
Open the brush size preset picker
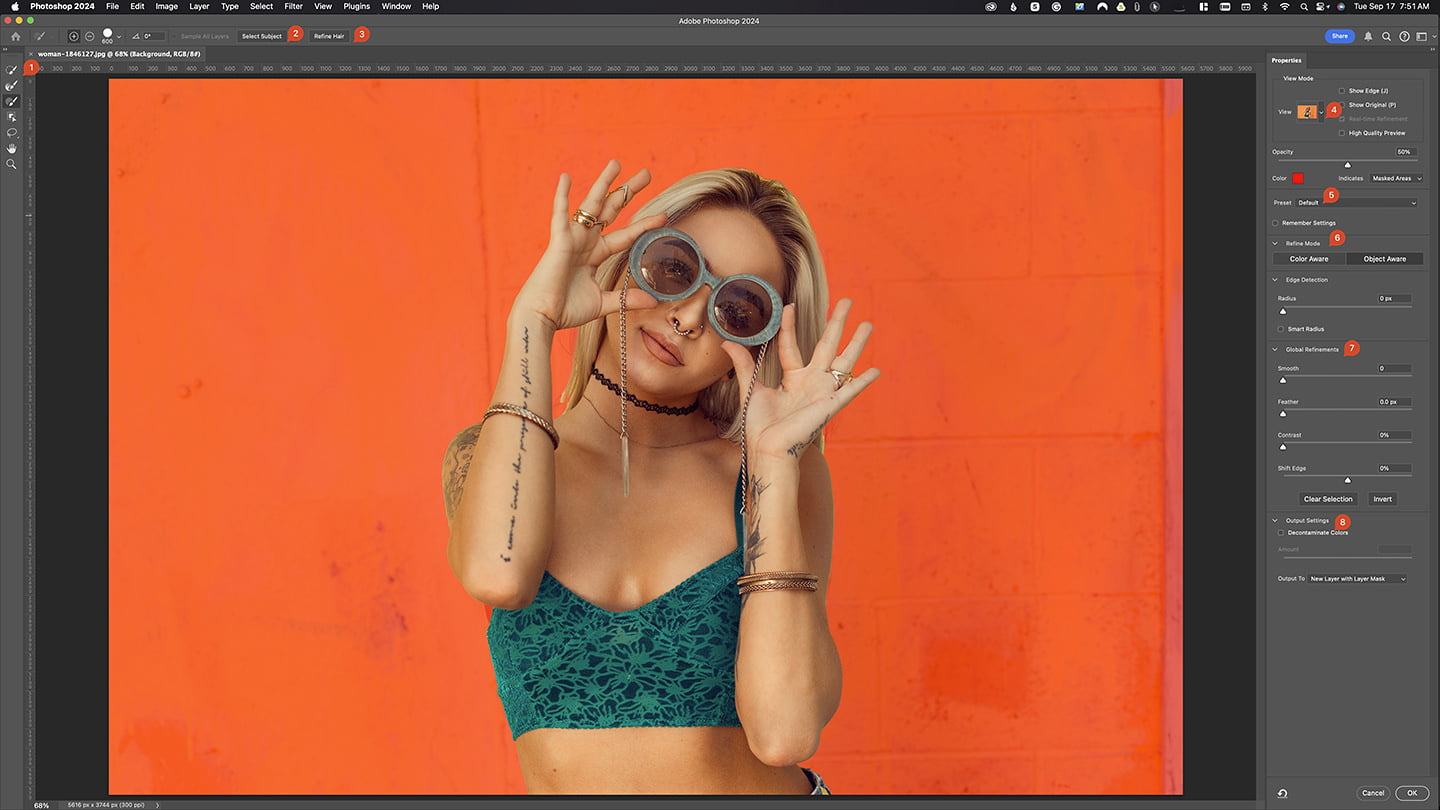coord(118,37)
